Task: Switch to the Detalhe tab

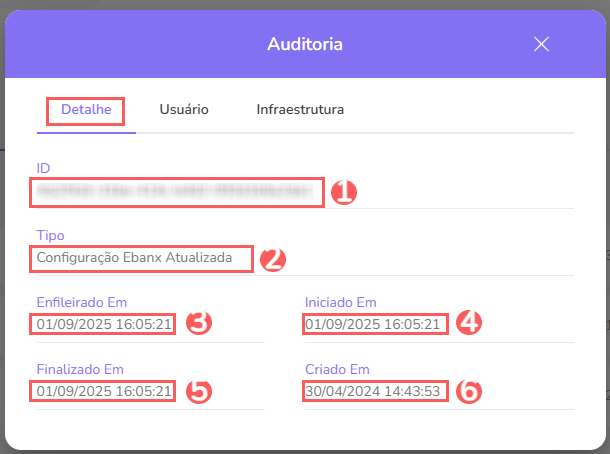Action: coord(86,110)
